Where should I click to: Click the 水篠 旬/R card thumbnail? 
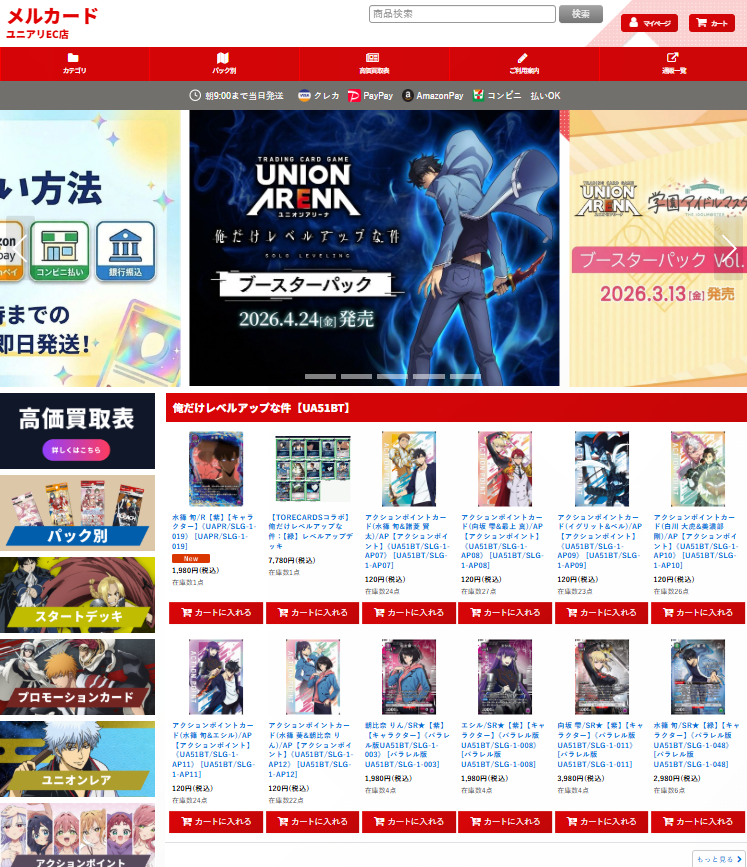(x=216, y=469)
